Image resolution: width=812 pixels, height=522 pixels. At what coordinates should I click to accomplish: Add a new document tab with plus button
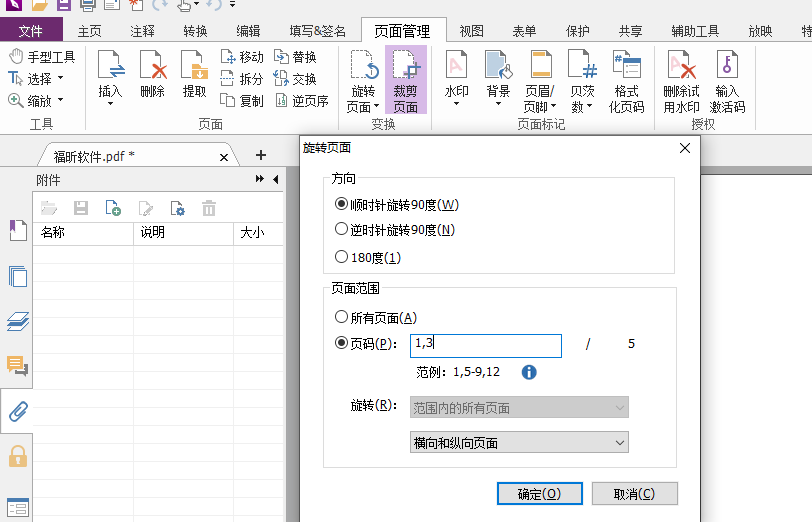tap(261, 155)
